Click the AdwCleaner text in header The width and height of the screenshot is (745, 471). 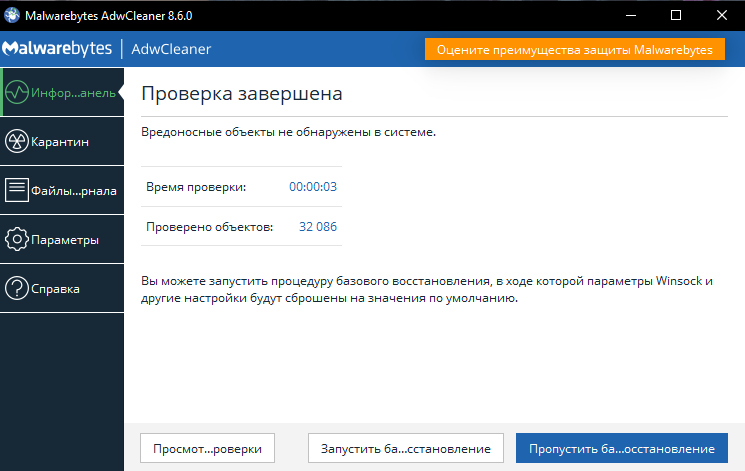(171, 49)
